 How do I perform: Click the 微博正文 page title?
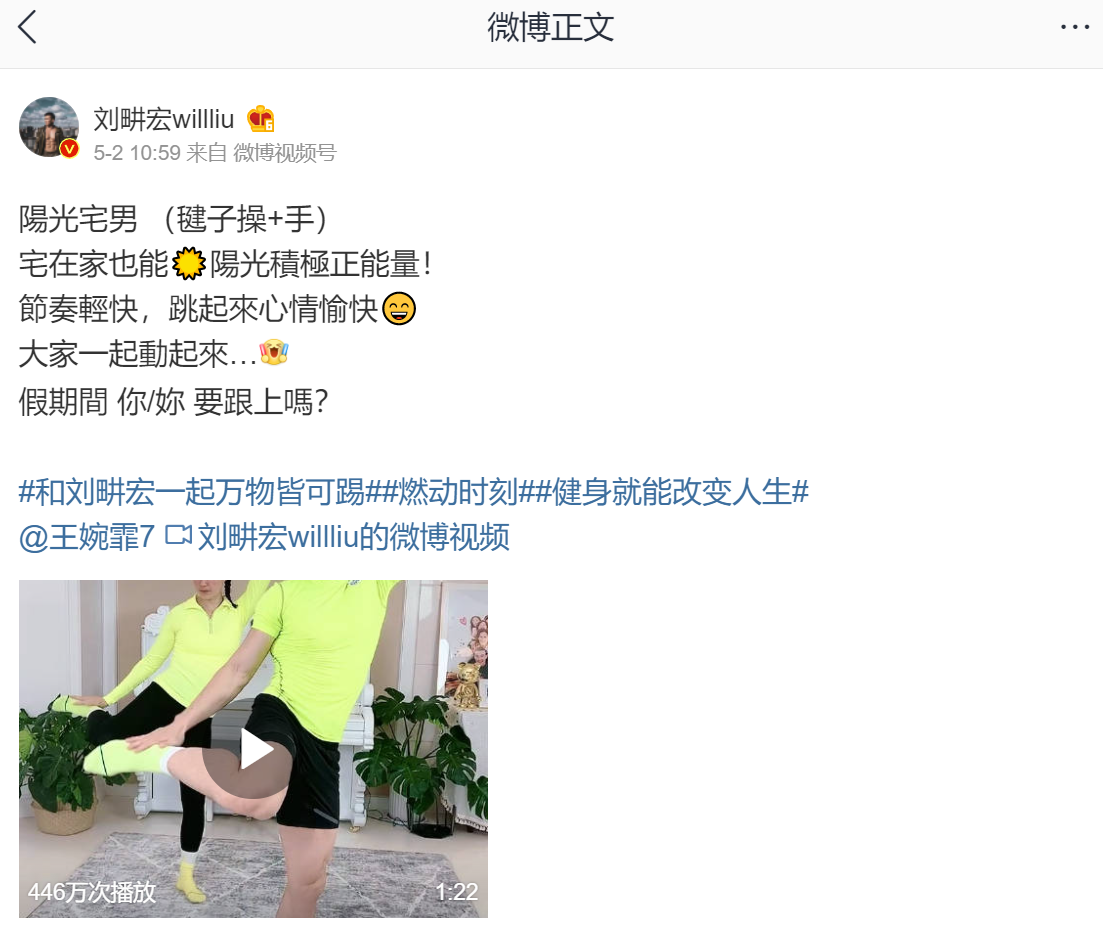(551, 27)
